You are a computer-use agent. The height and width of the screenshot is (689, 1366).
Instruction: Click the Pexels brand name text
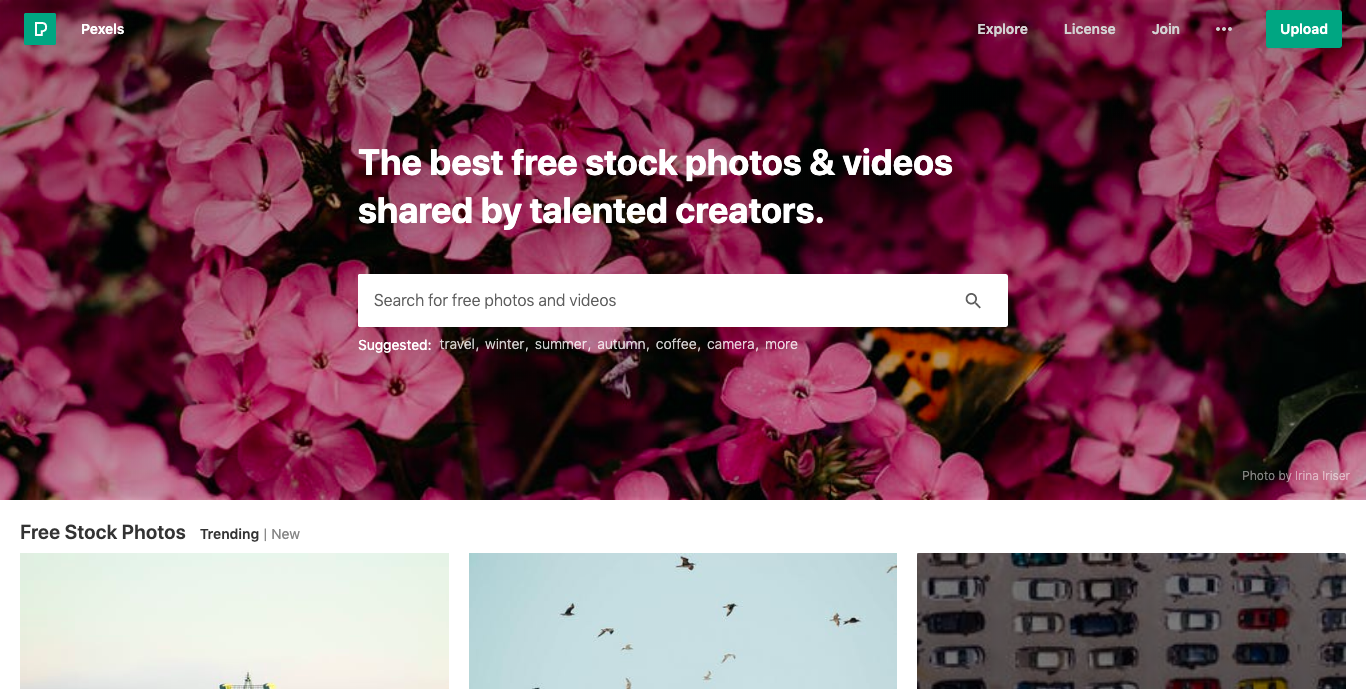[x=103, y=29]
